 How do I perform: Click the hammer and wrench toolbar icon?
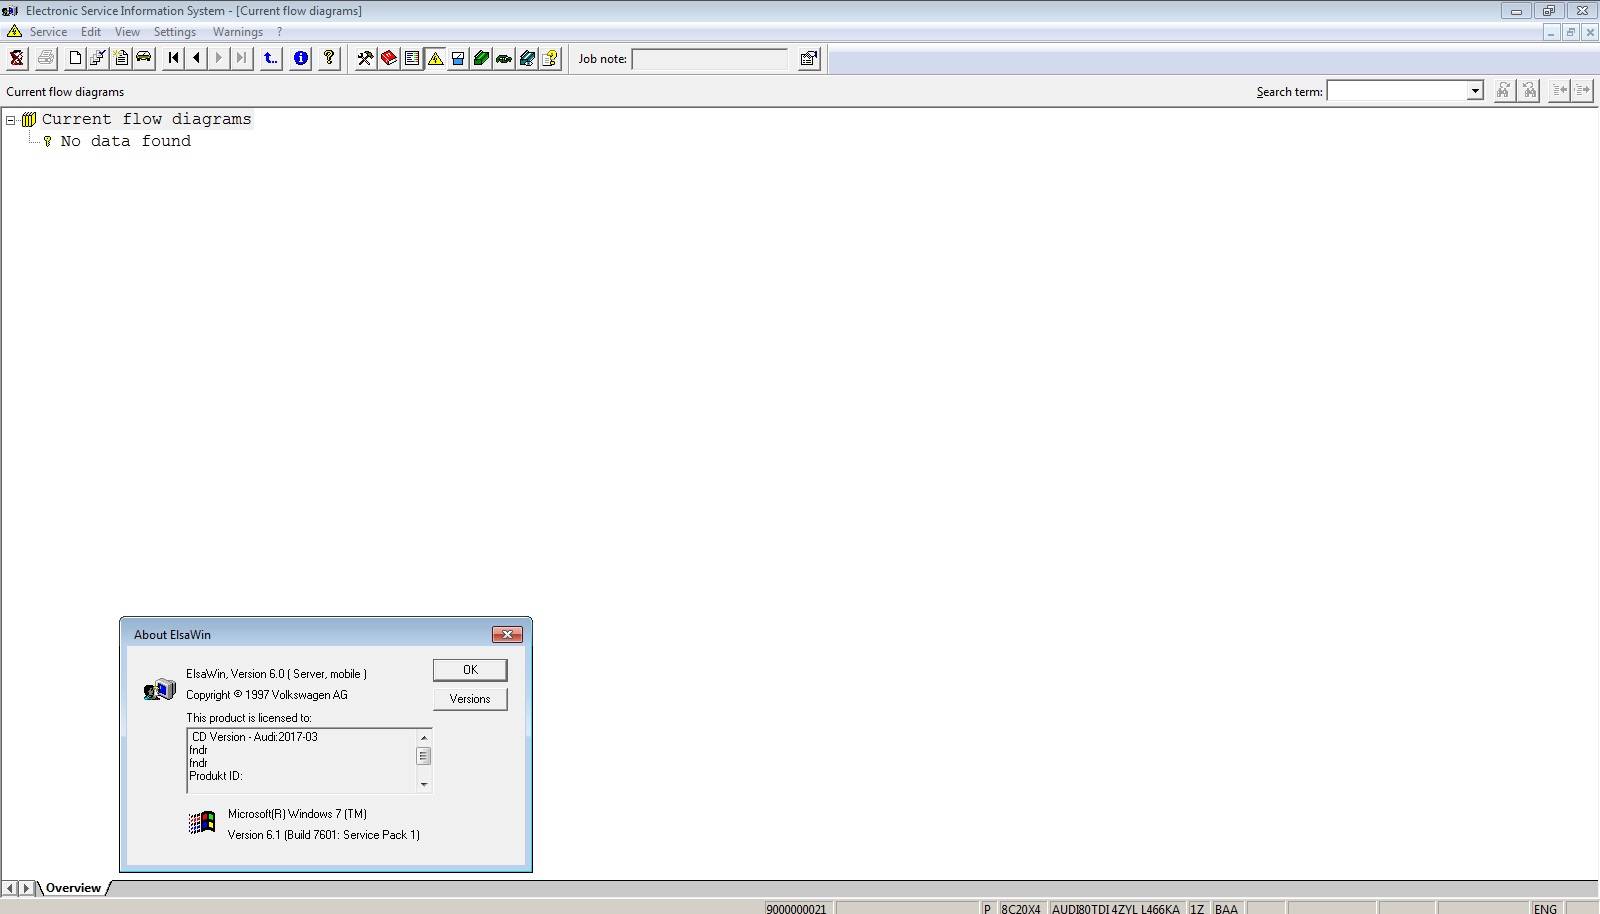click(365, 59)
